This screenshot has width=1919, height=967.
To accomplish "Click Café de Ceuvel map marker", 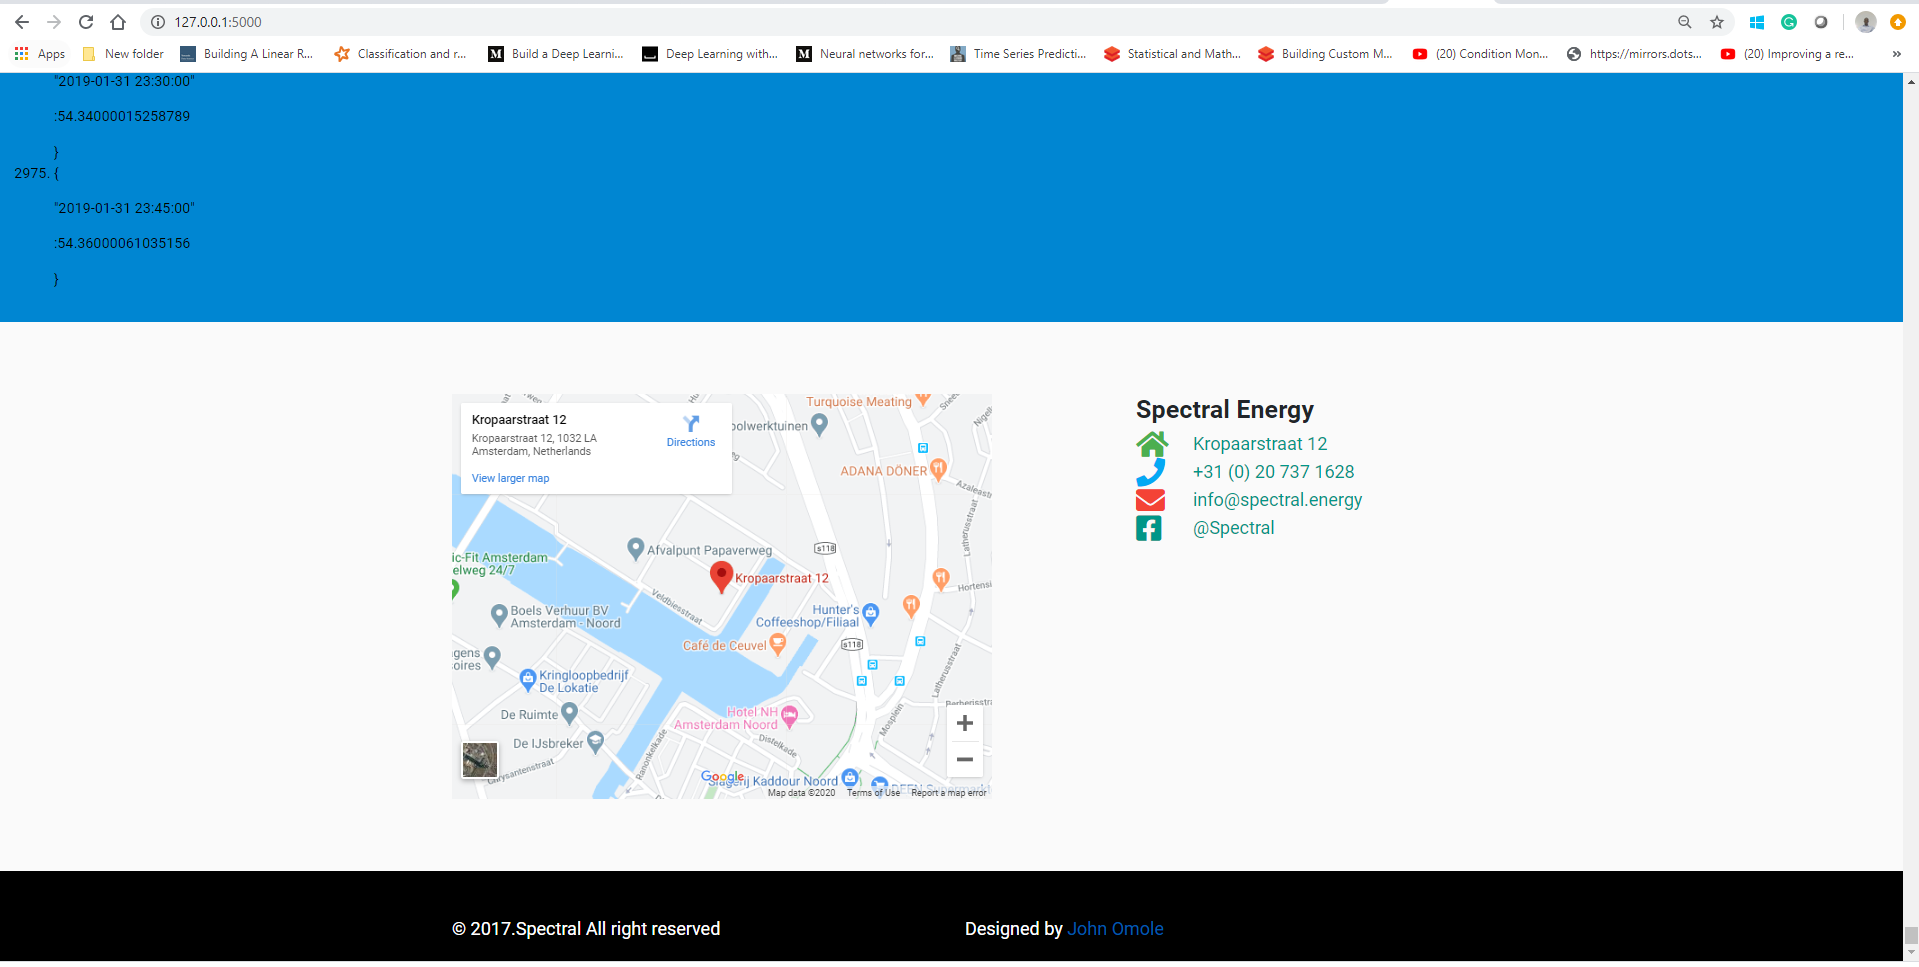I will 777,645.
